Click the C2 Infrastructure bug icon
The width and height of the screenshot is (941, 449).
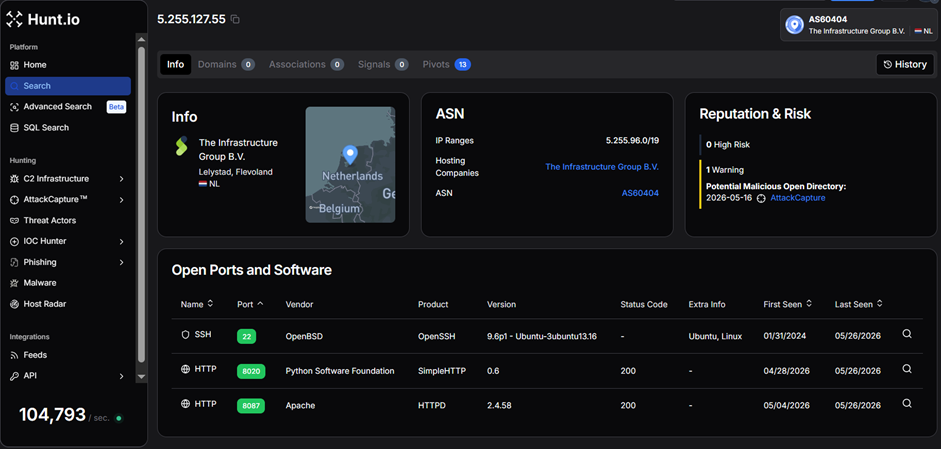pyautogui.click(x=14, y=179)
